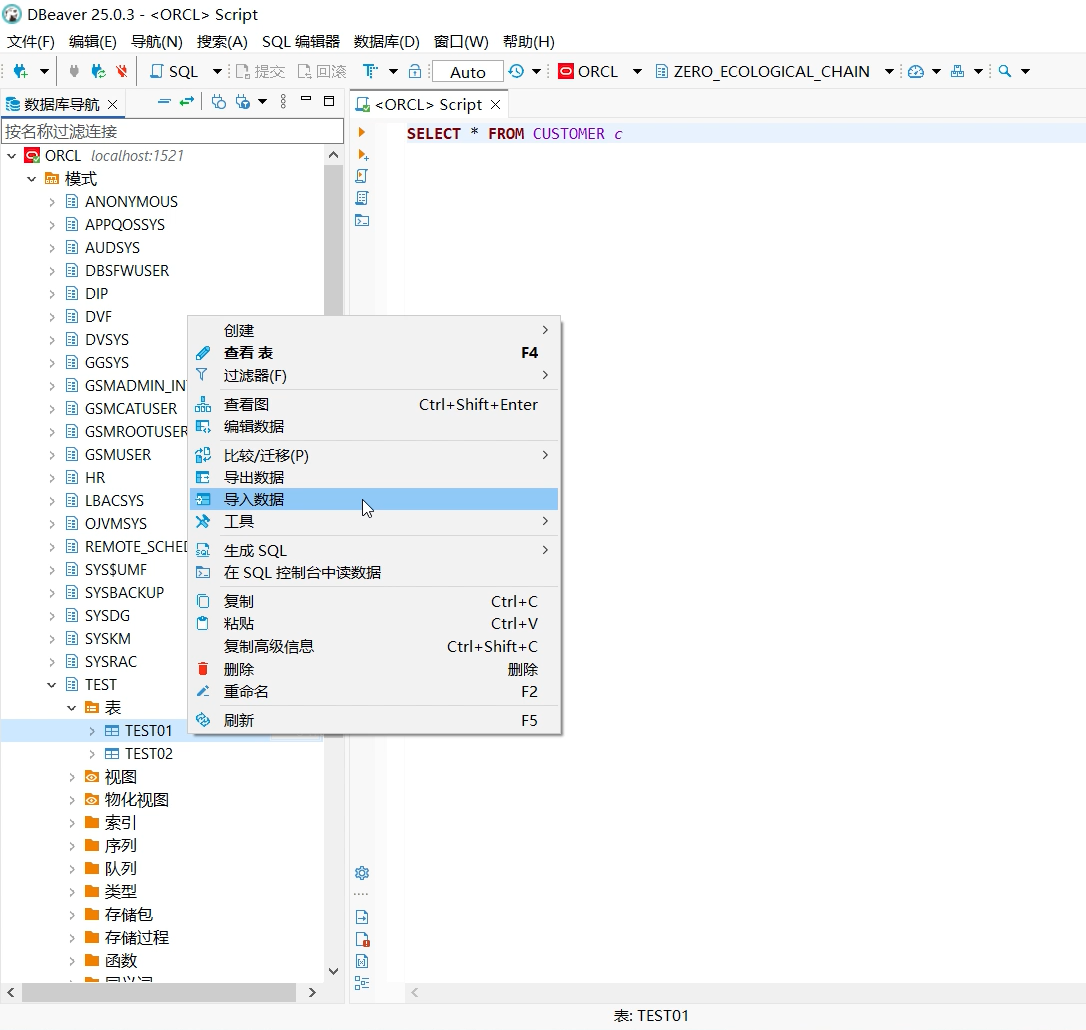
Task: Expand the 存储过程 folder
Action: pos(71,938)
